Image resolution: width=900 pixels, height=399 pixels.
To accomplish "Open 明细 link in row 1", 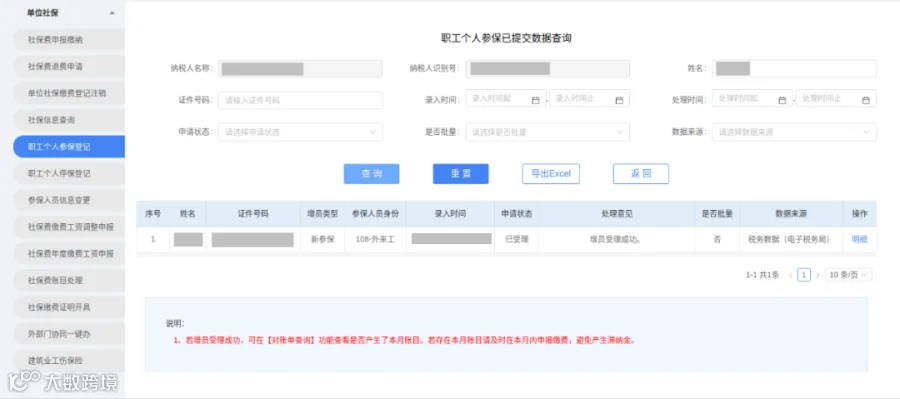I will [859, 239].
